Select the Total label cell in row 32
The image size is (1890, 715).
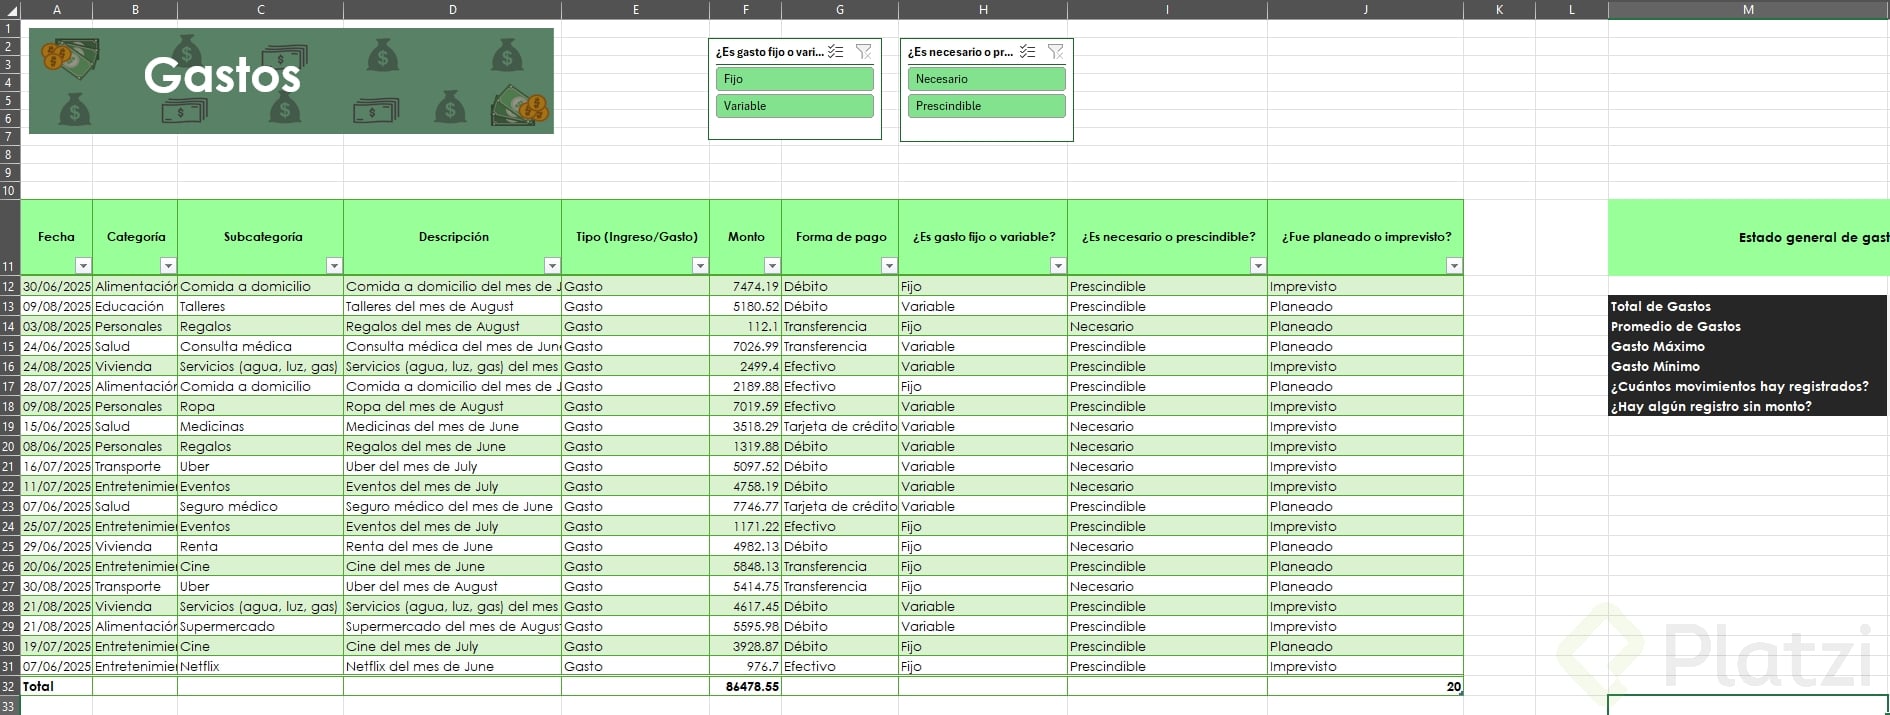[x=57, y=686]
